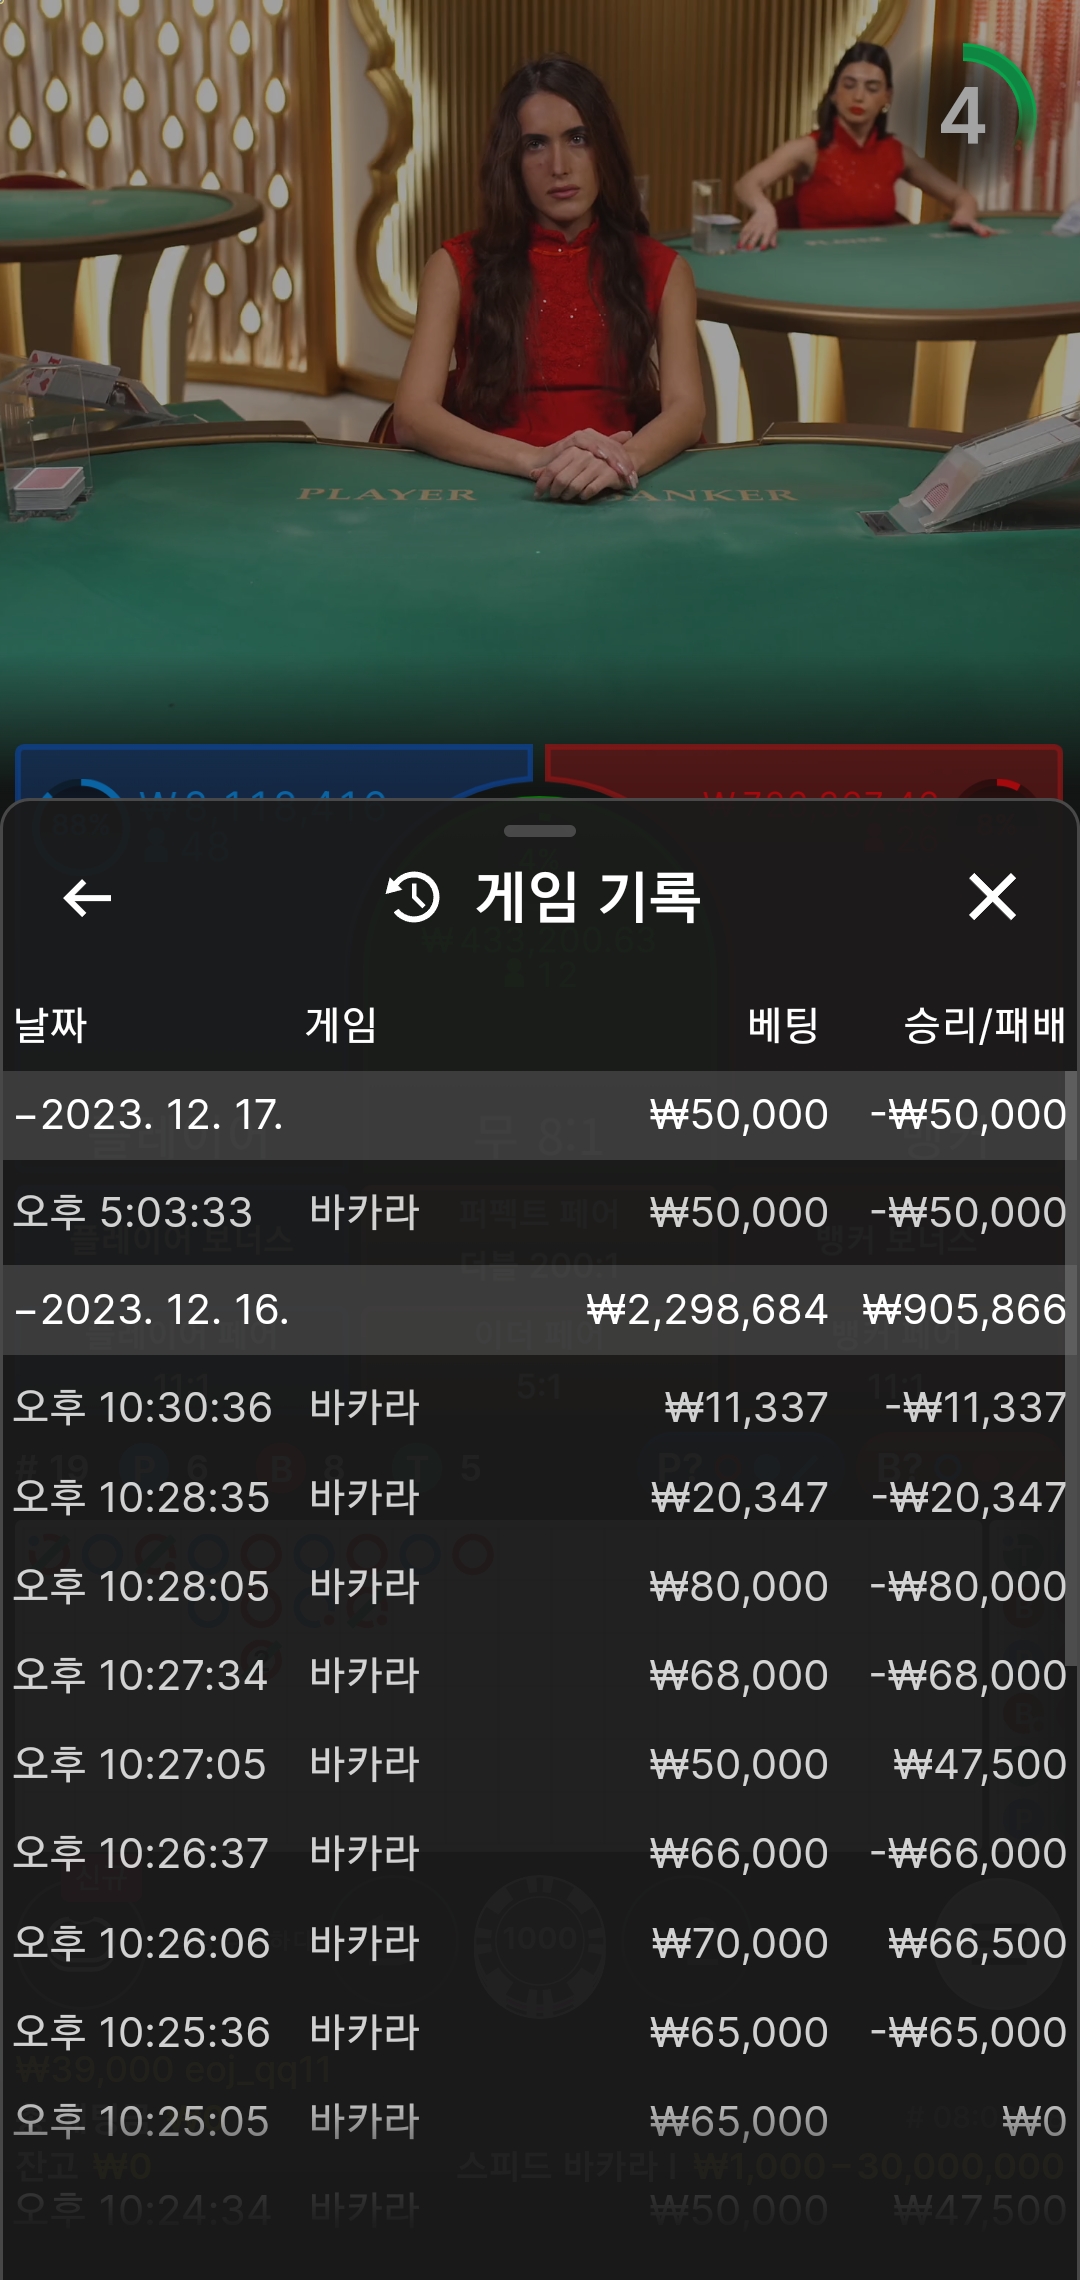
Task: Tap the ₩2,298,684 bet total for 12. 16.
Action: pyautogui.click(x=707, y=1310)
